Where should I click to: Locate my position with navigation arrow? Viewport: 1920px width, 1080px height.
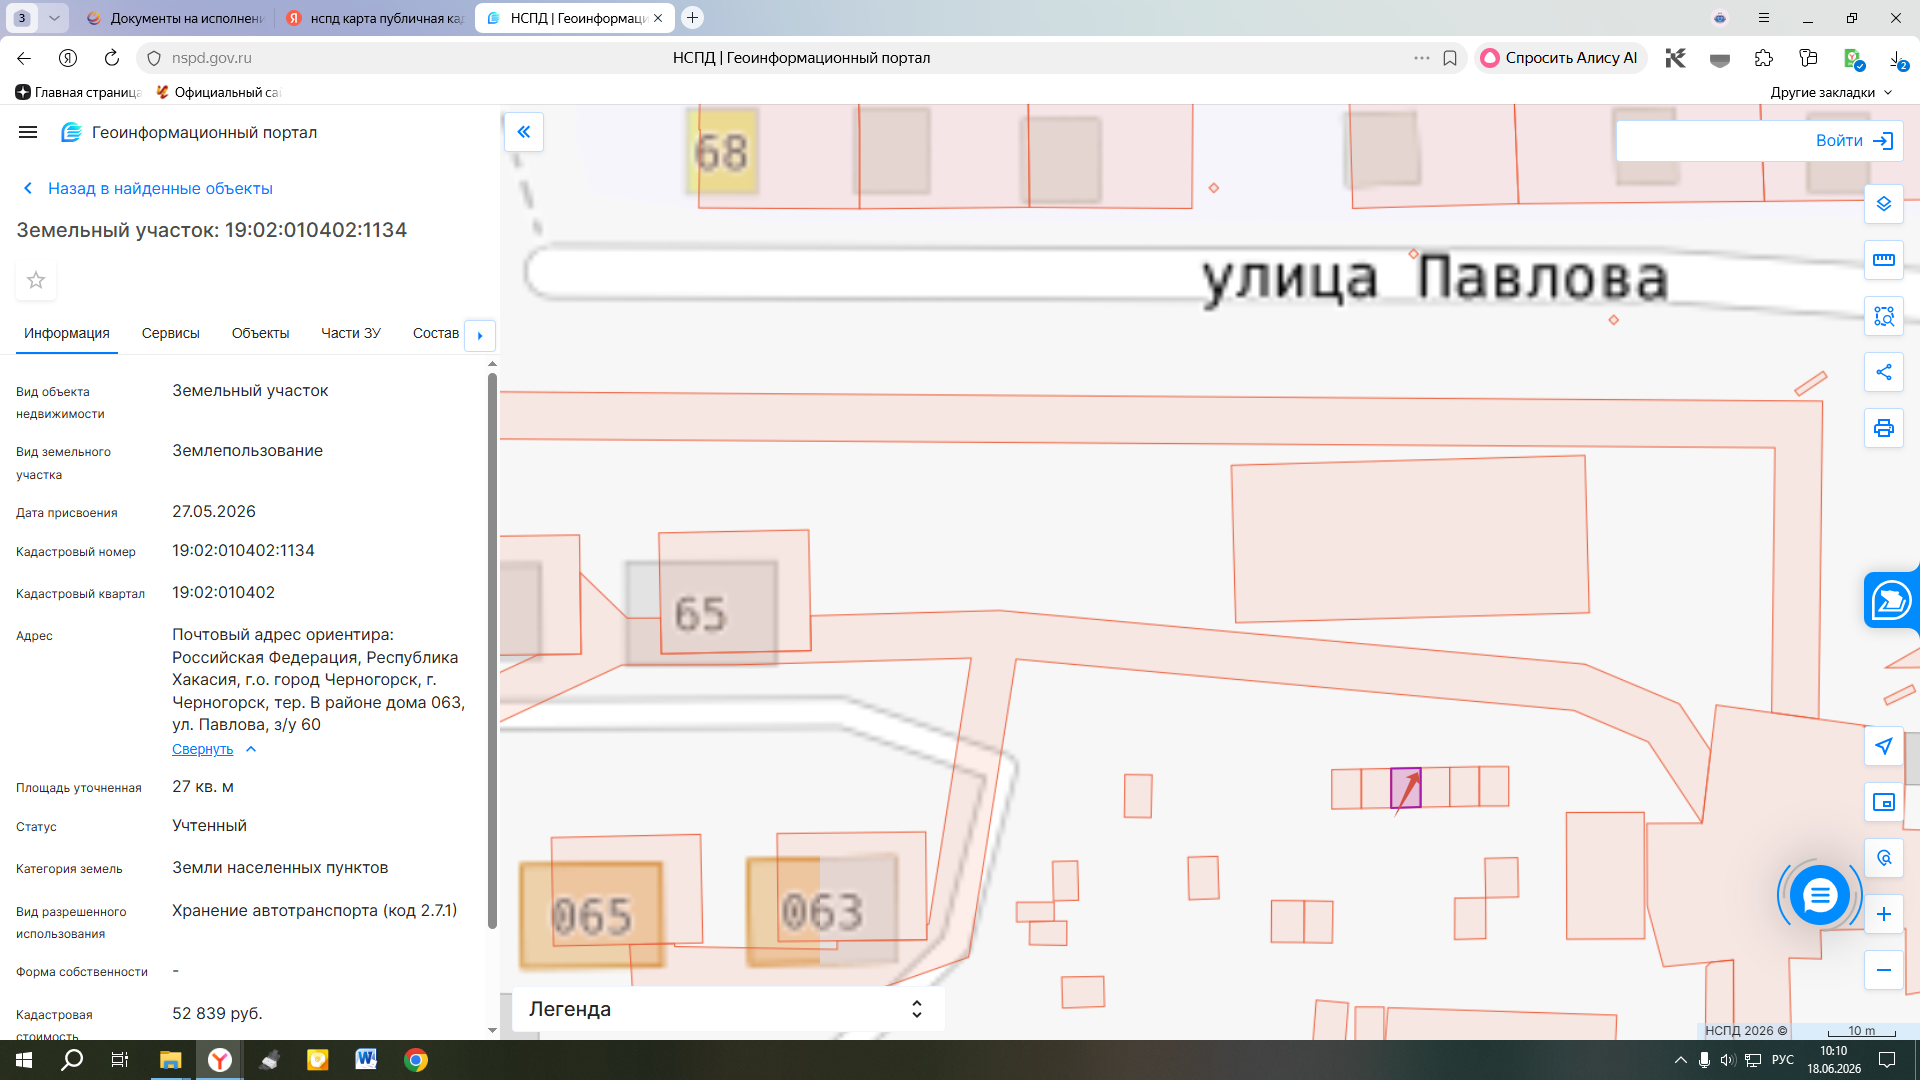(x=1884, y=746)
